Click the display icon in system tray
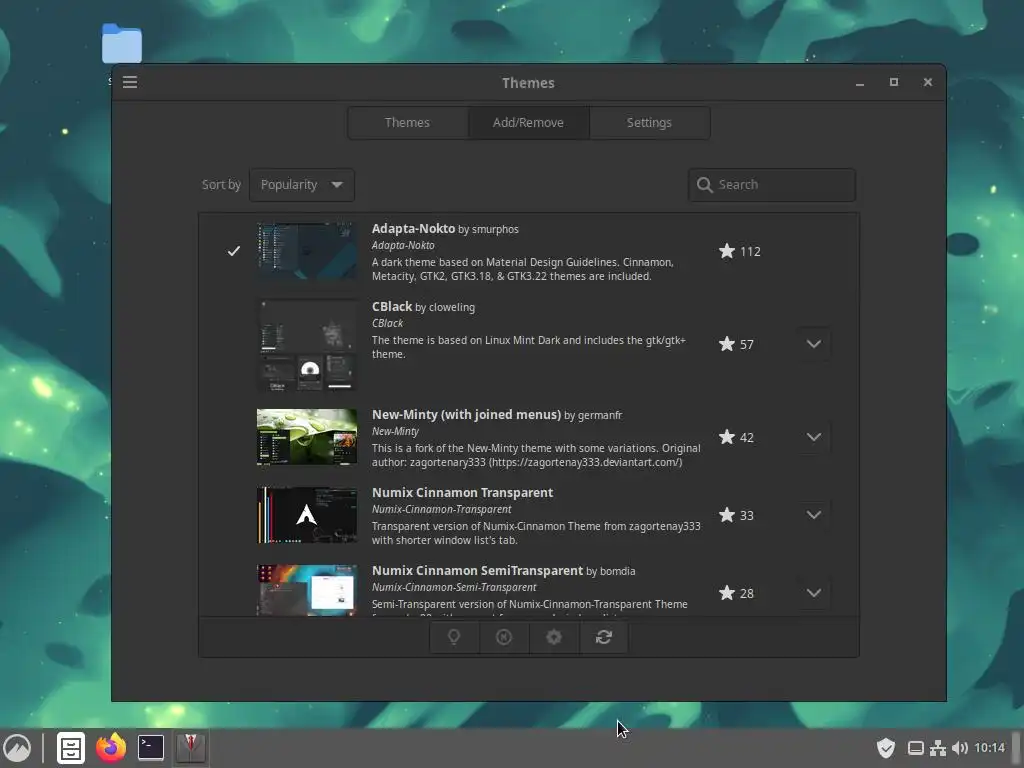Screen dimensions: 1024x768 (x=916, y=748)
